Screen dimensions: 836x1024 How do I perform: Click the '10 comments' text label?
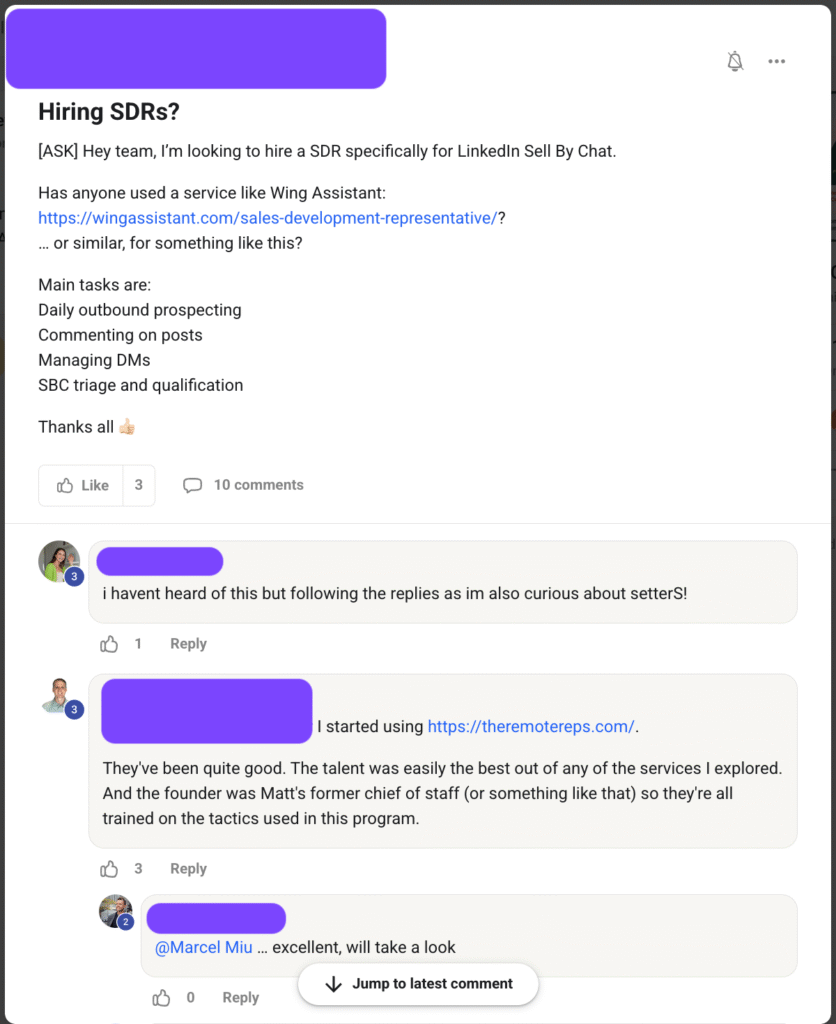point(258,485)
